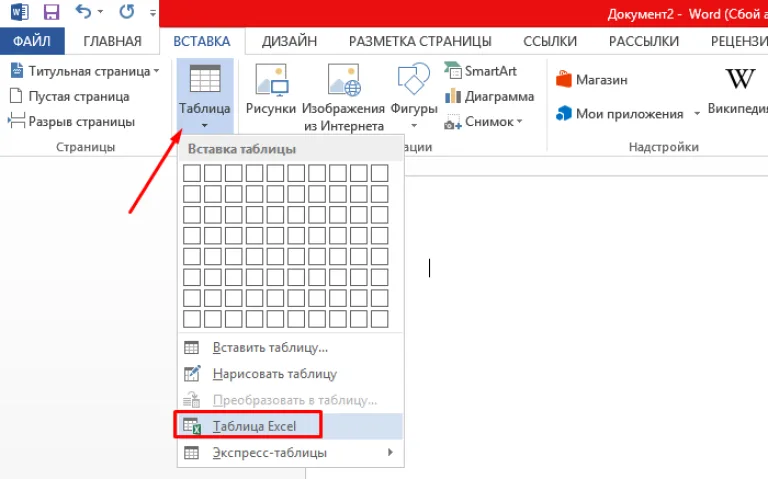Expand the Мои приложения dropdown arrow
Image resolution: width=768 pixels, height=479 pixels.
click(x=696, y=114)
